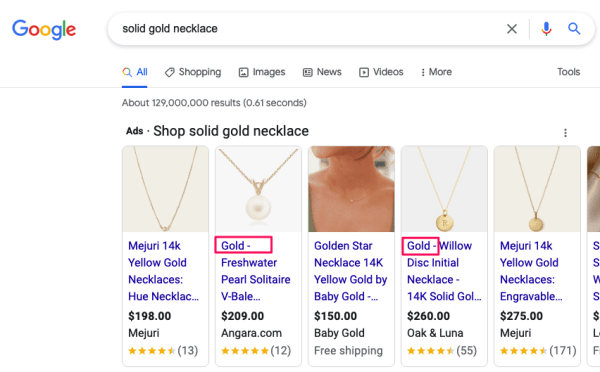The height and width of the screenshot is (372, 600).
Task: Open Mejuri Hue Necklace product link
Action: [x=163, y=271]
